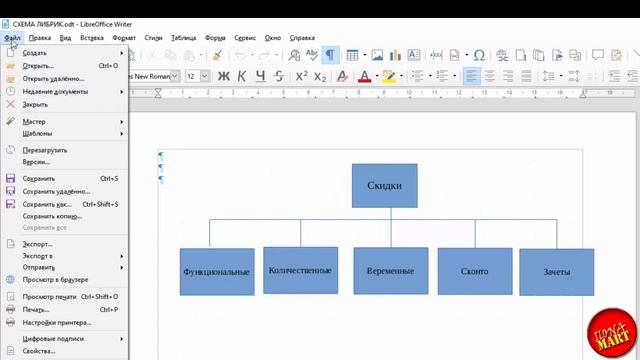This screenshot has height=360, width=640.
Task: Toggle formatting marks (¶) display
Action: coord(330,55)
